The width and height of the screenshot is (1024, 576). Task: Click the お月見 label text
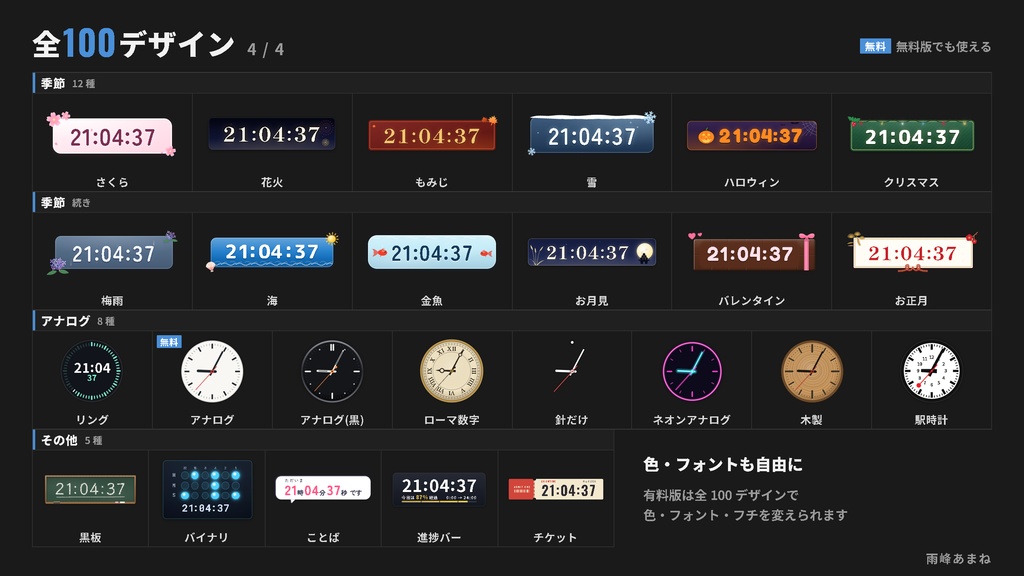[x=592, y=300]
